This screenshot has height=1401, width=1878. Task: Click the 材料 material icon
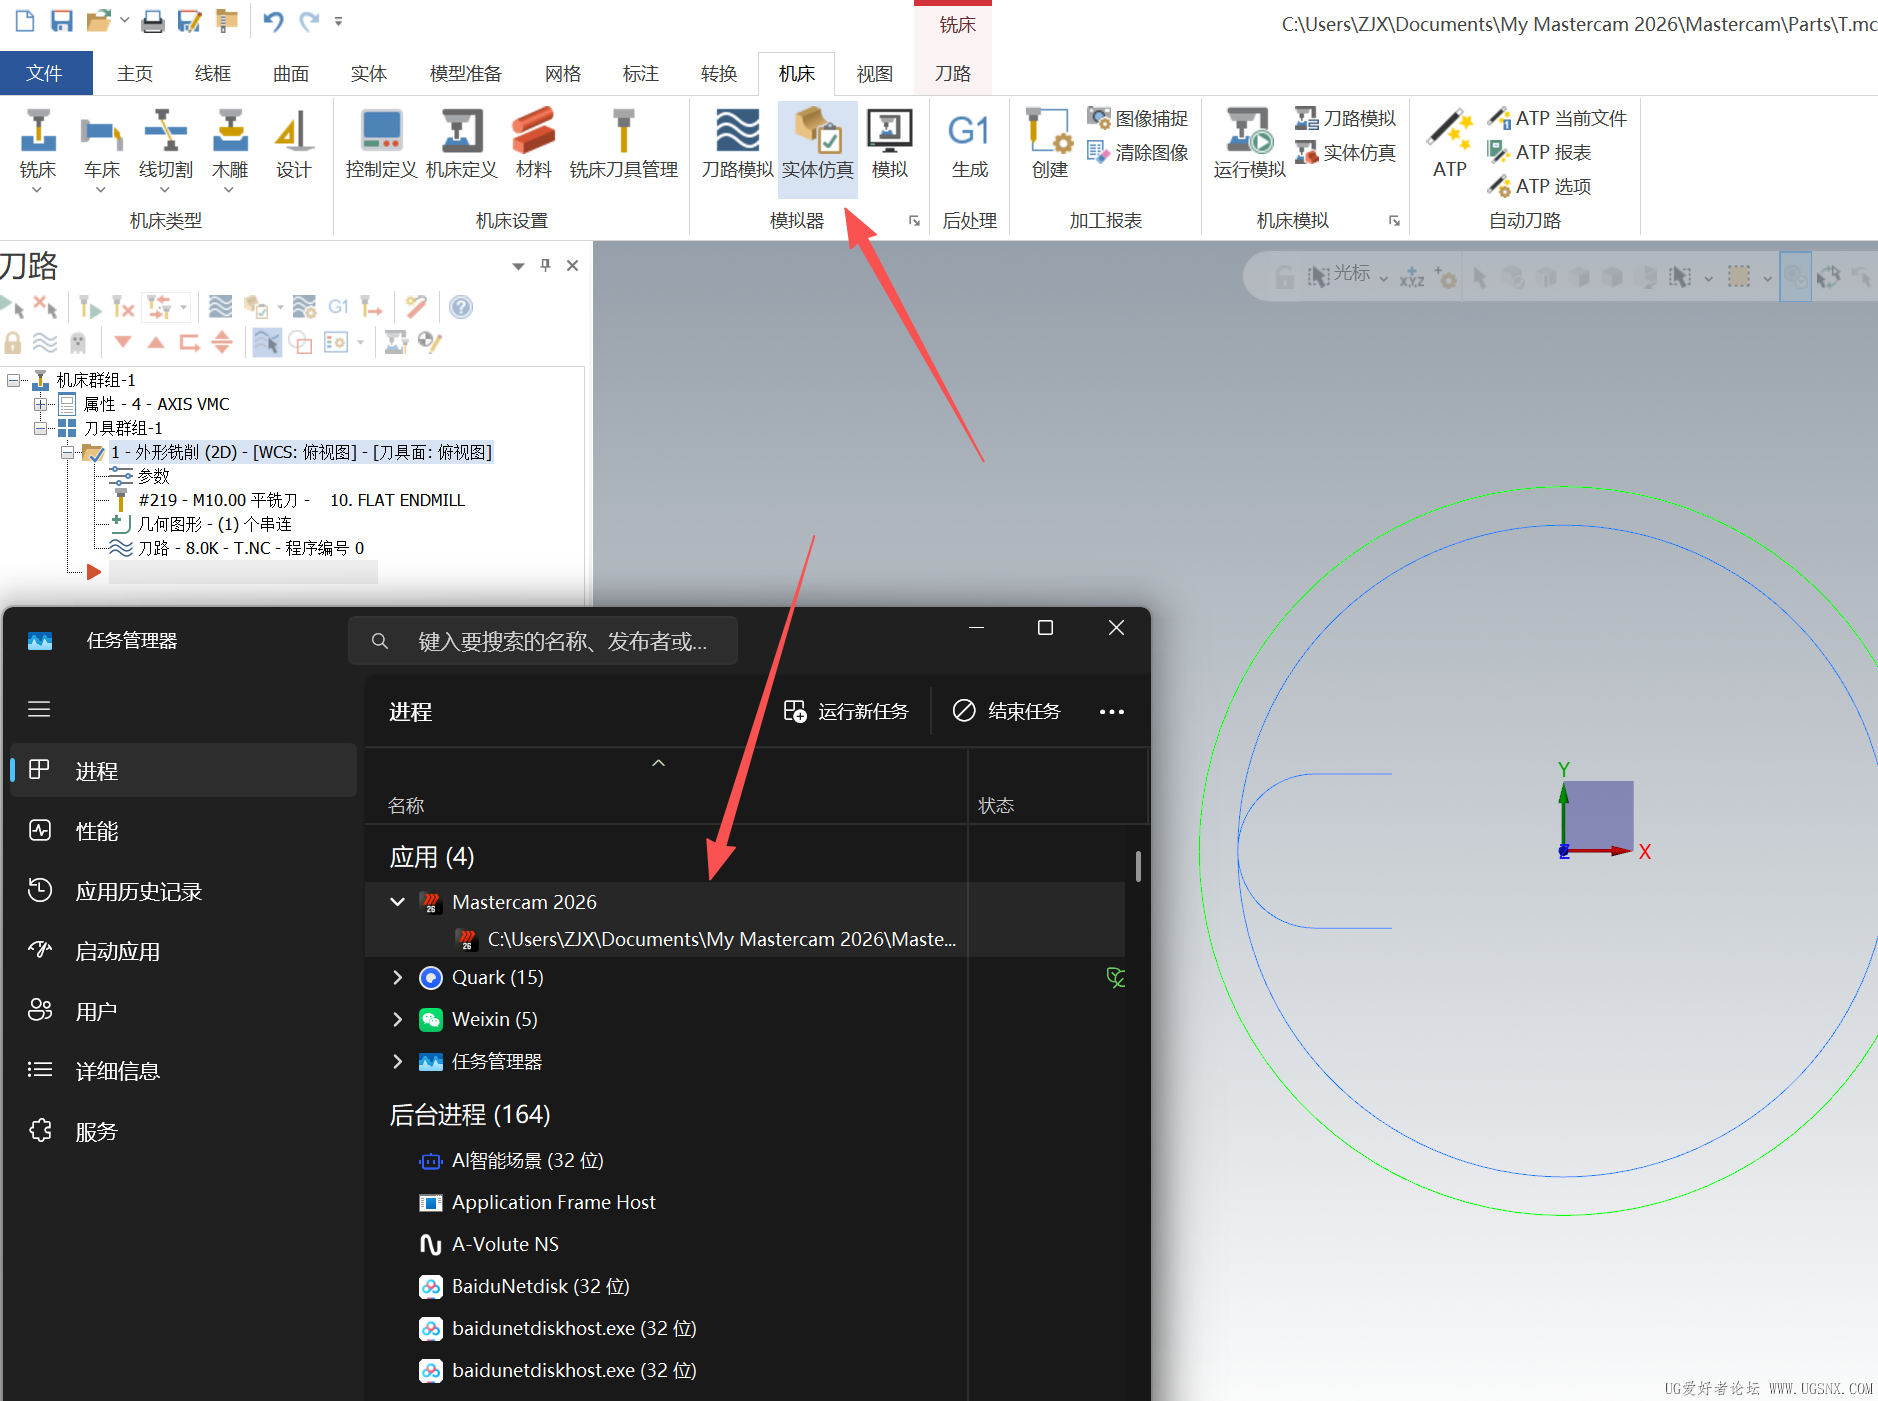[x=533, y=144]
